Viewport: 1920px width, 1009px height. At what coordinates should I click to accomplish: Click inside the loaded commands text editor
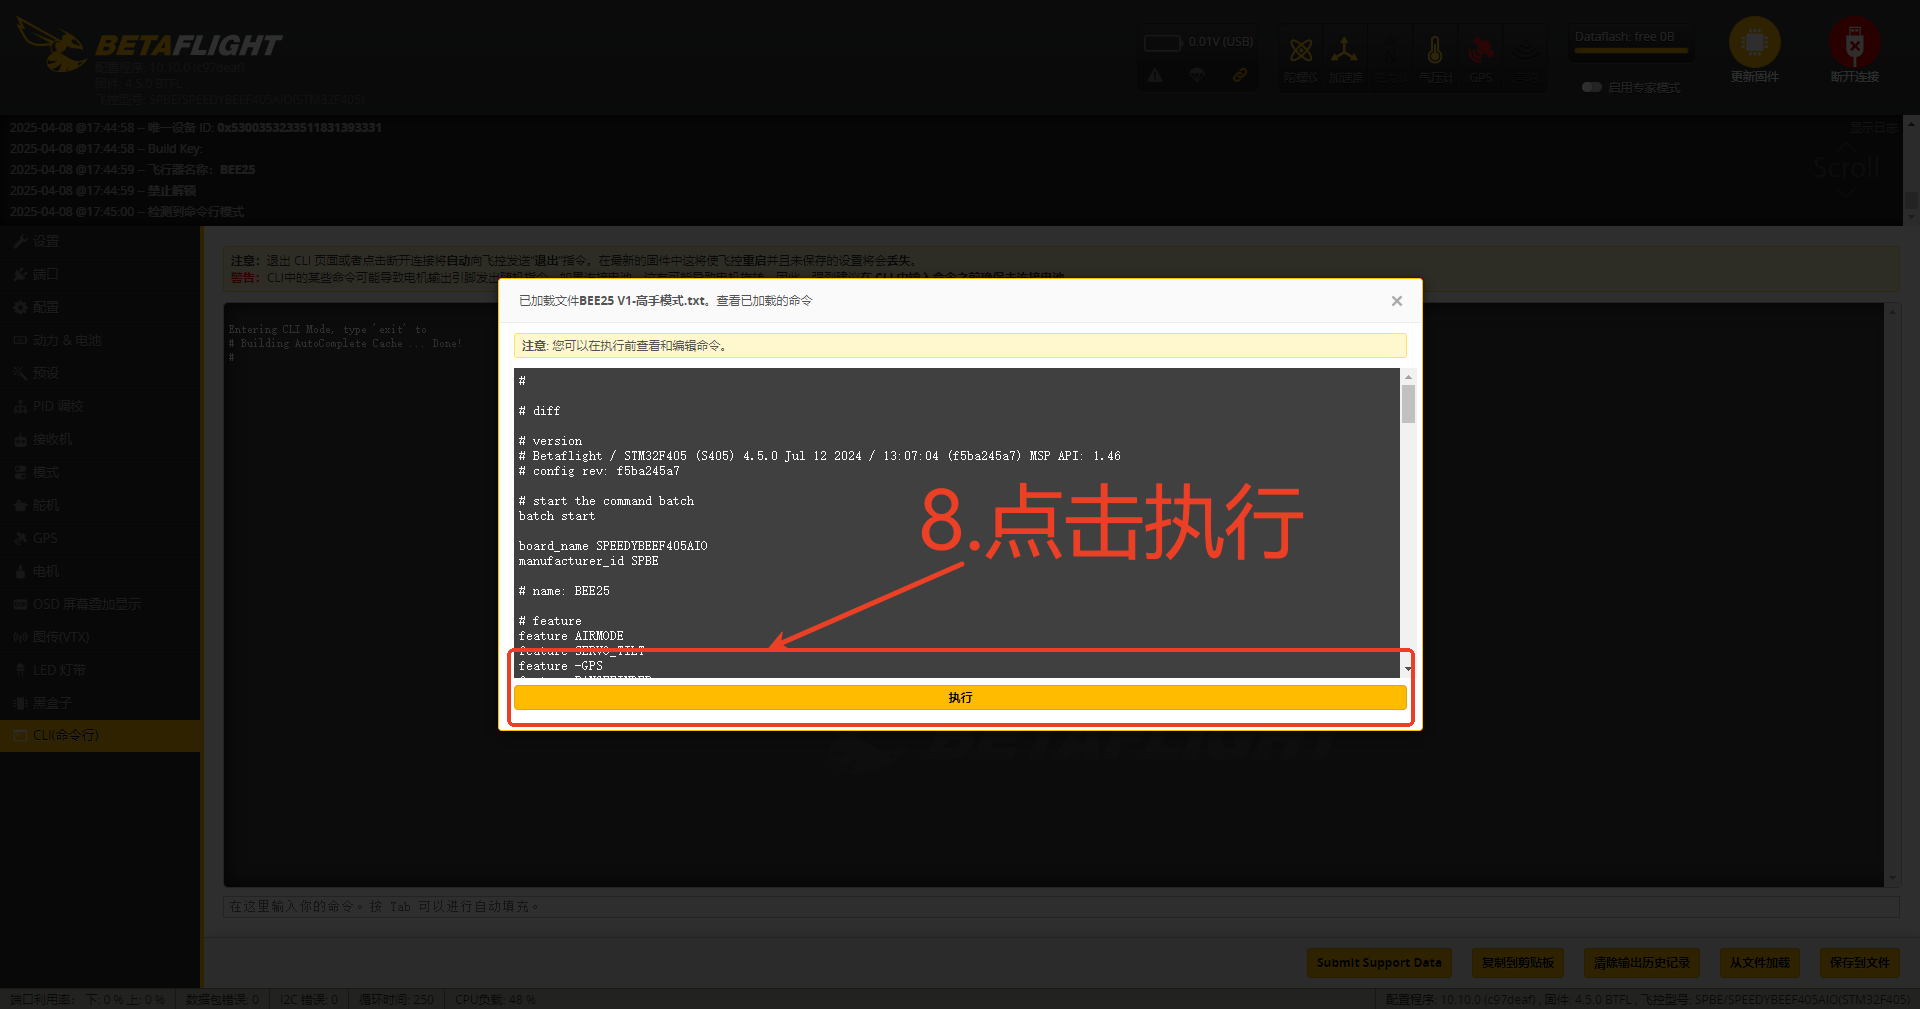pyautogui.click(x=957, y=523)
